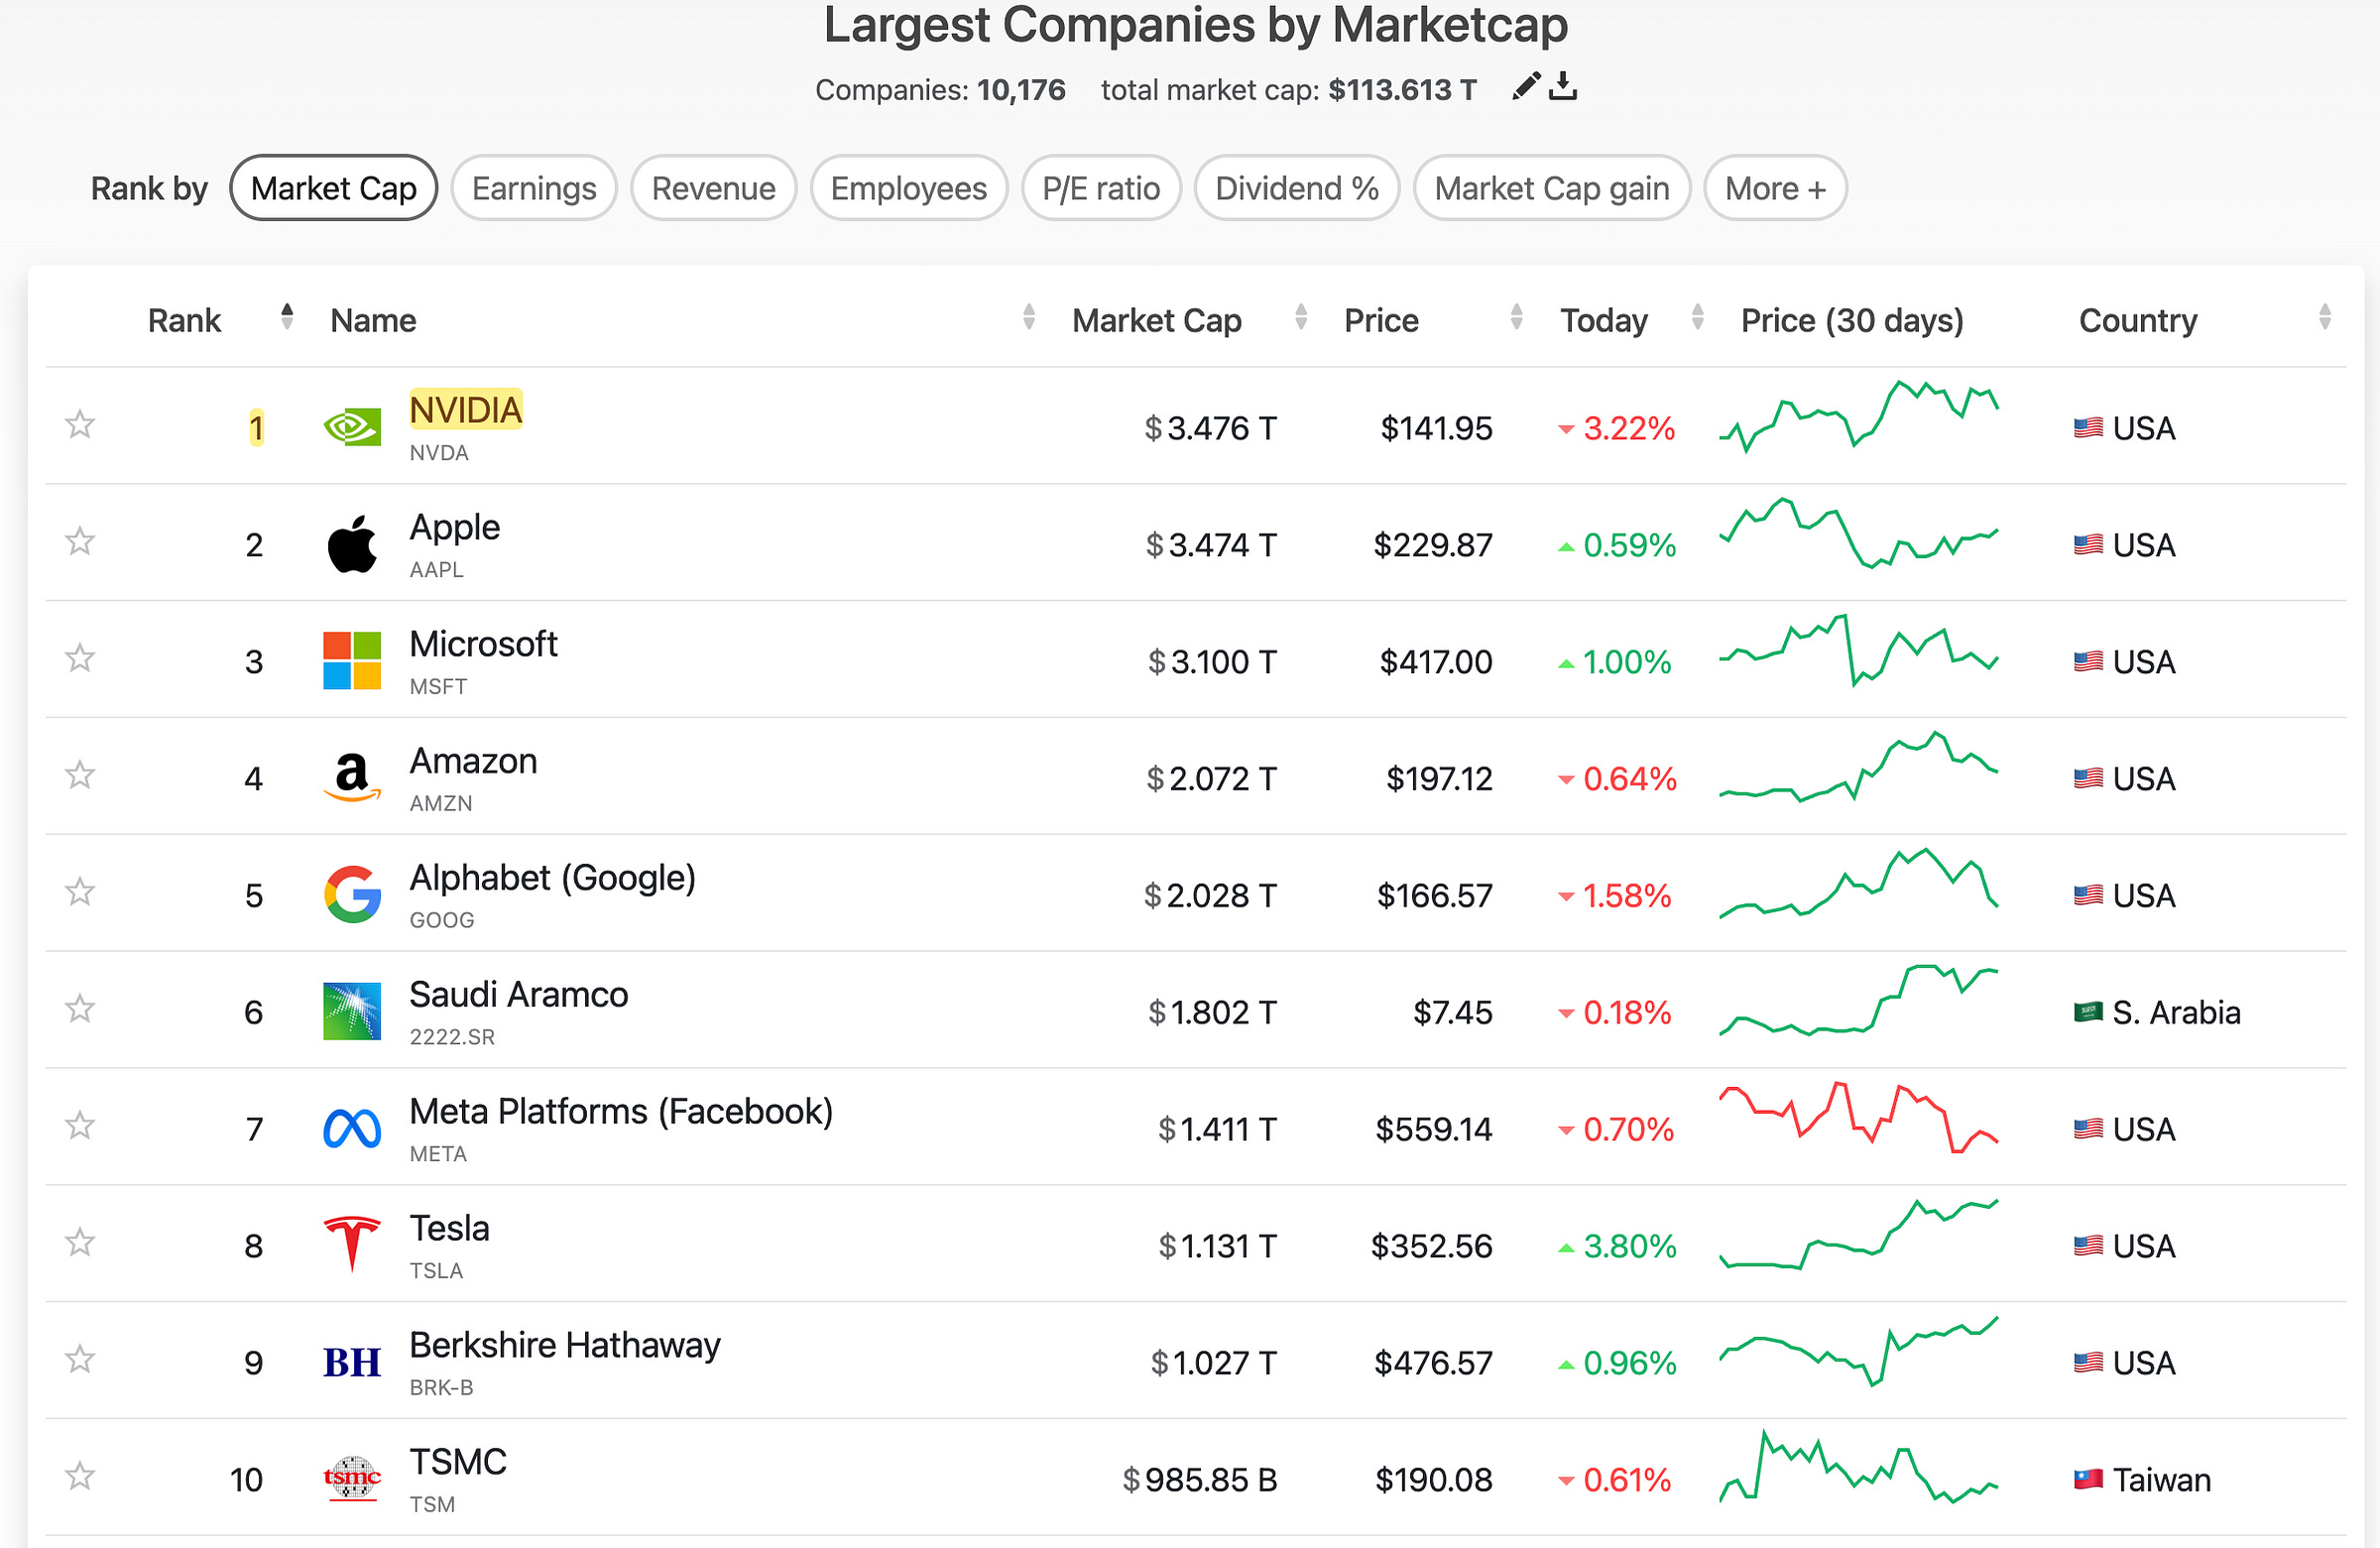Image resolution: width=2380 pixels, height=1548 pixels.
Task: Open the TSMC company link
Action: point(458,1462)
